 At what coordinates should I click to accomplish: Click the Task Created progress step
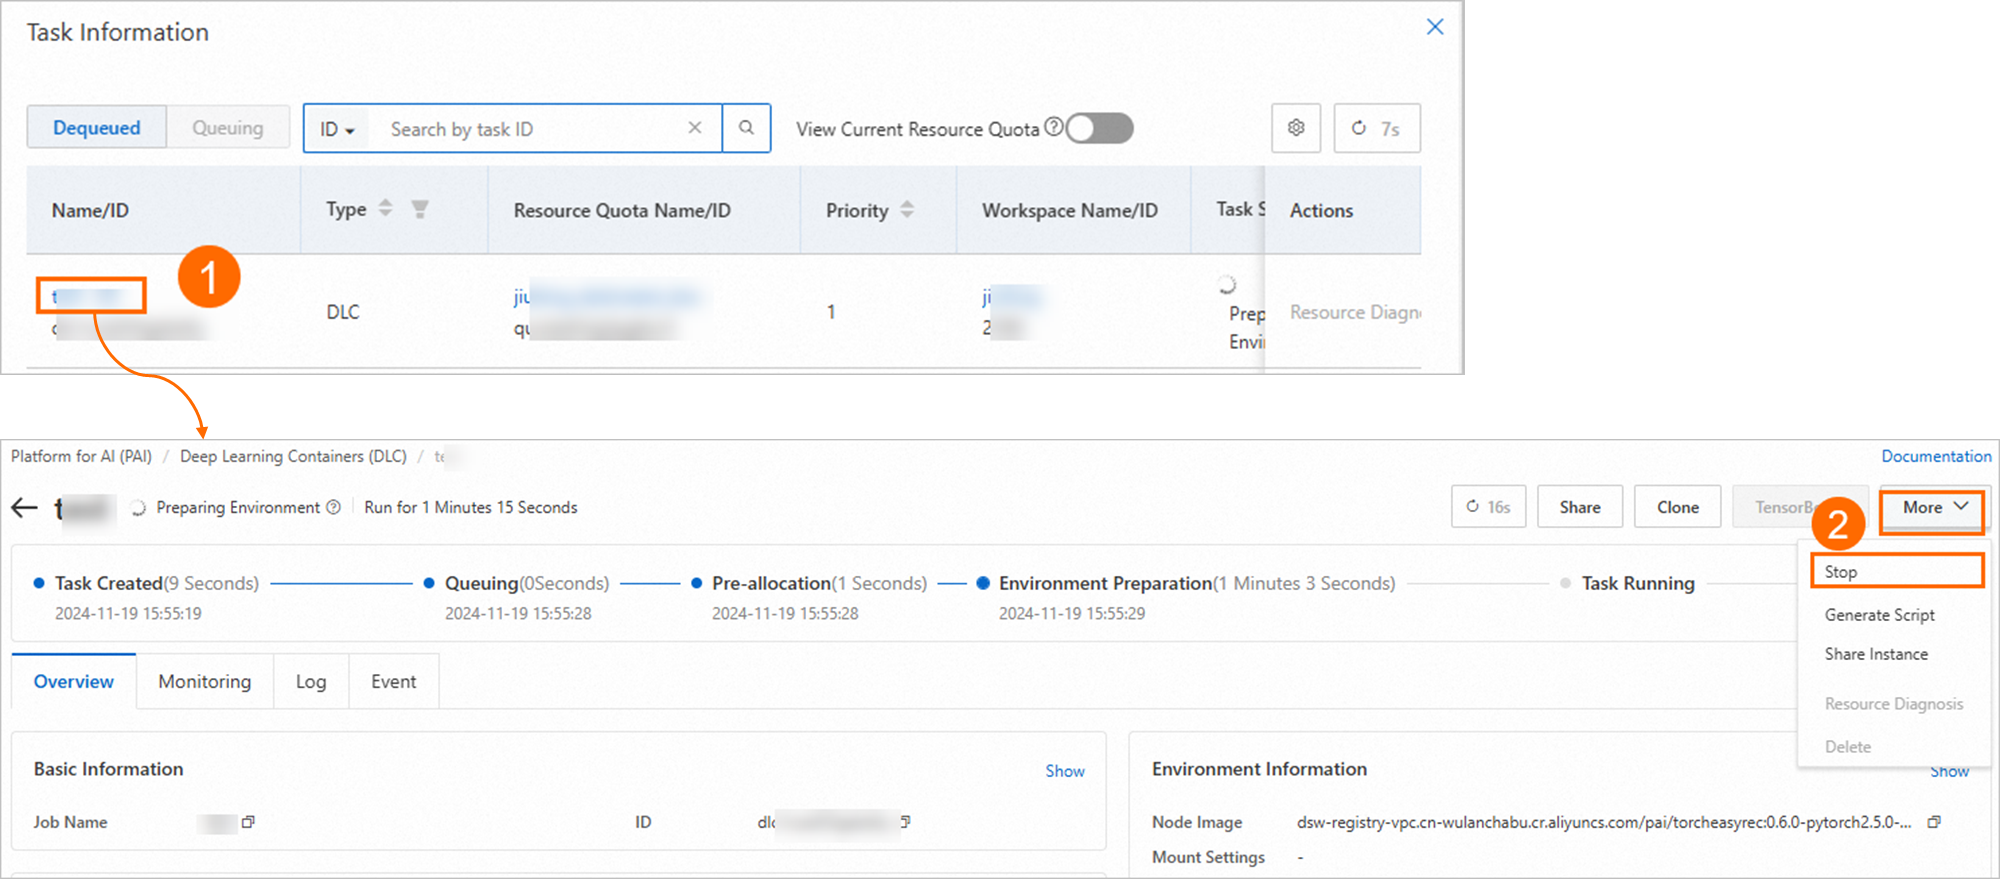click(x=157, y=583)
